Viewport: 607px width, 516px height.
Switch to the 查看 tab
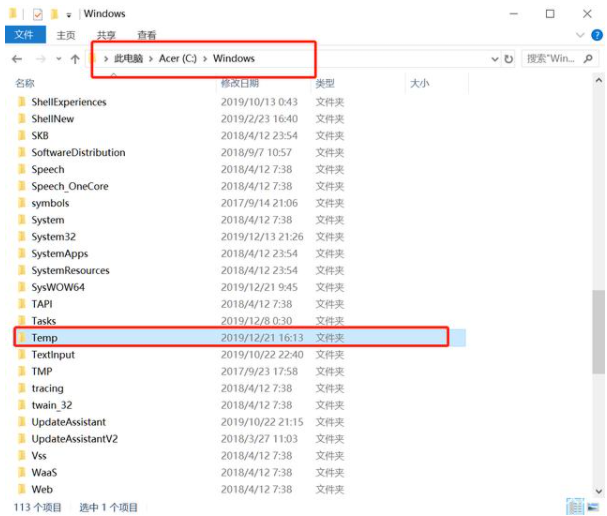pyautogui.click(x=146, y=35)
